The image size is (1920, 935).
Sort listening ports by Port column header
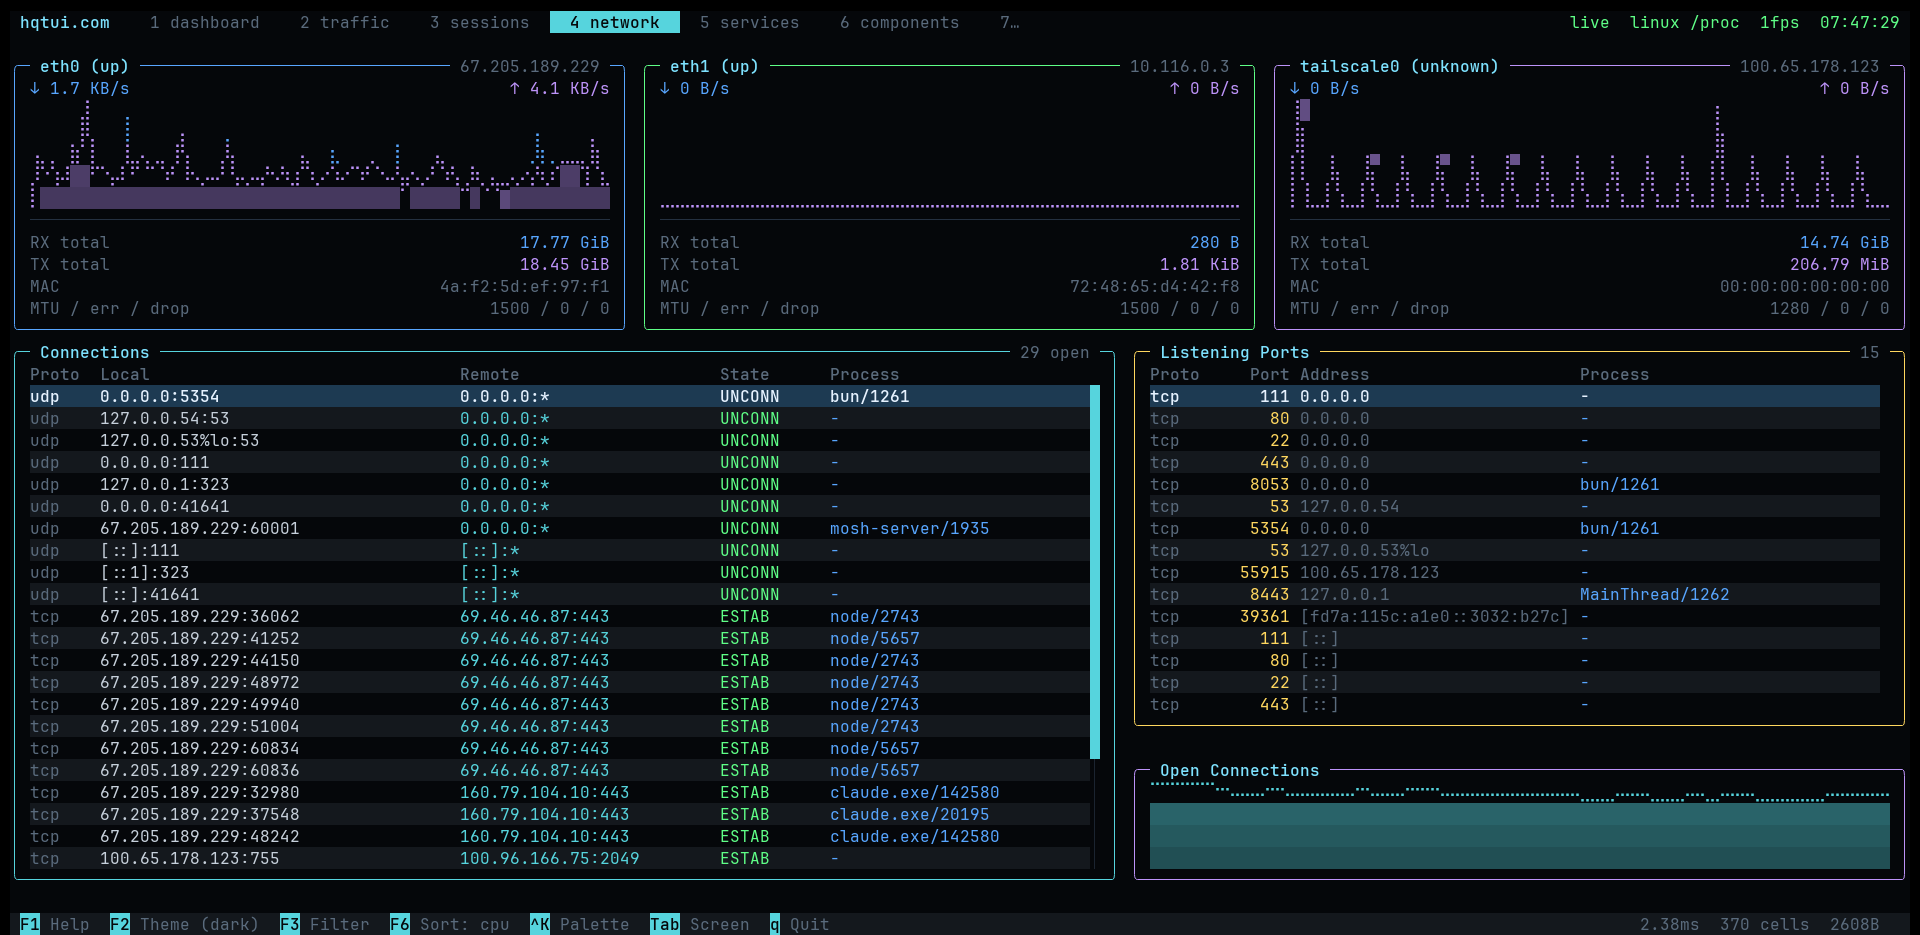click(1270, 374)
